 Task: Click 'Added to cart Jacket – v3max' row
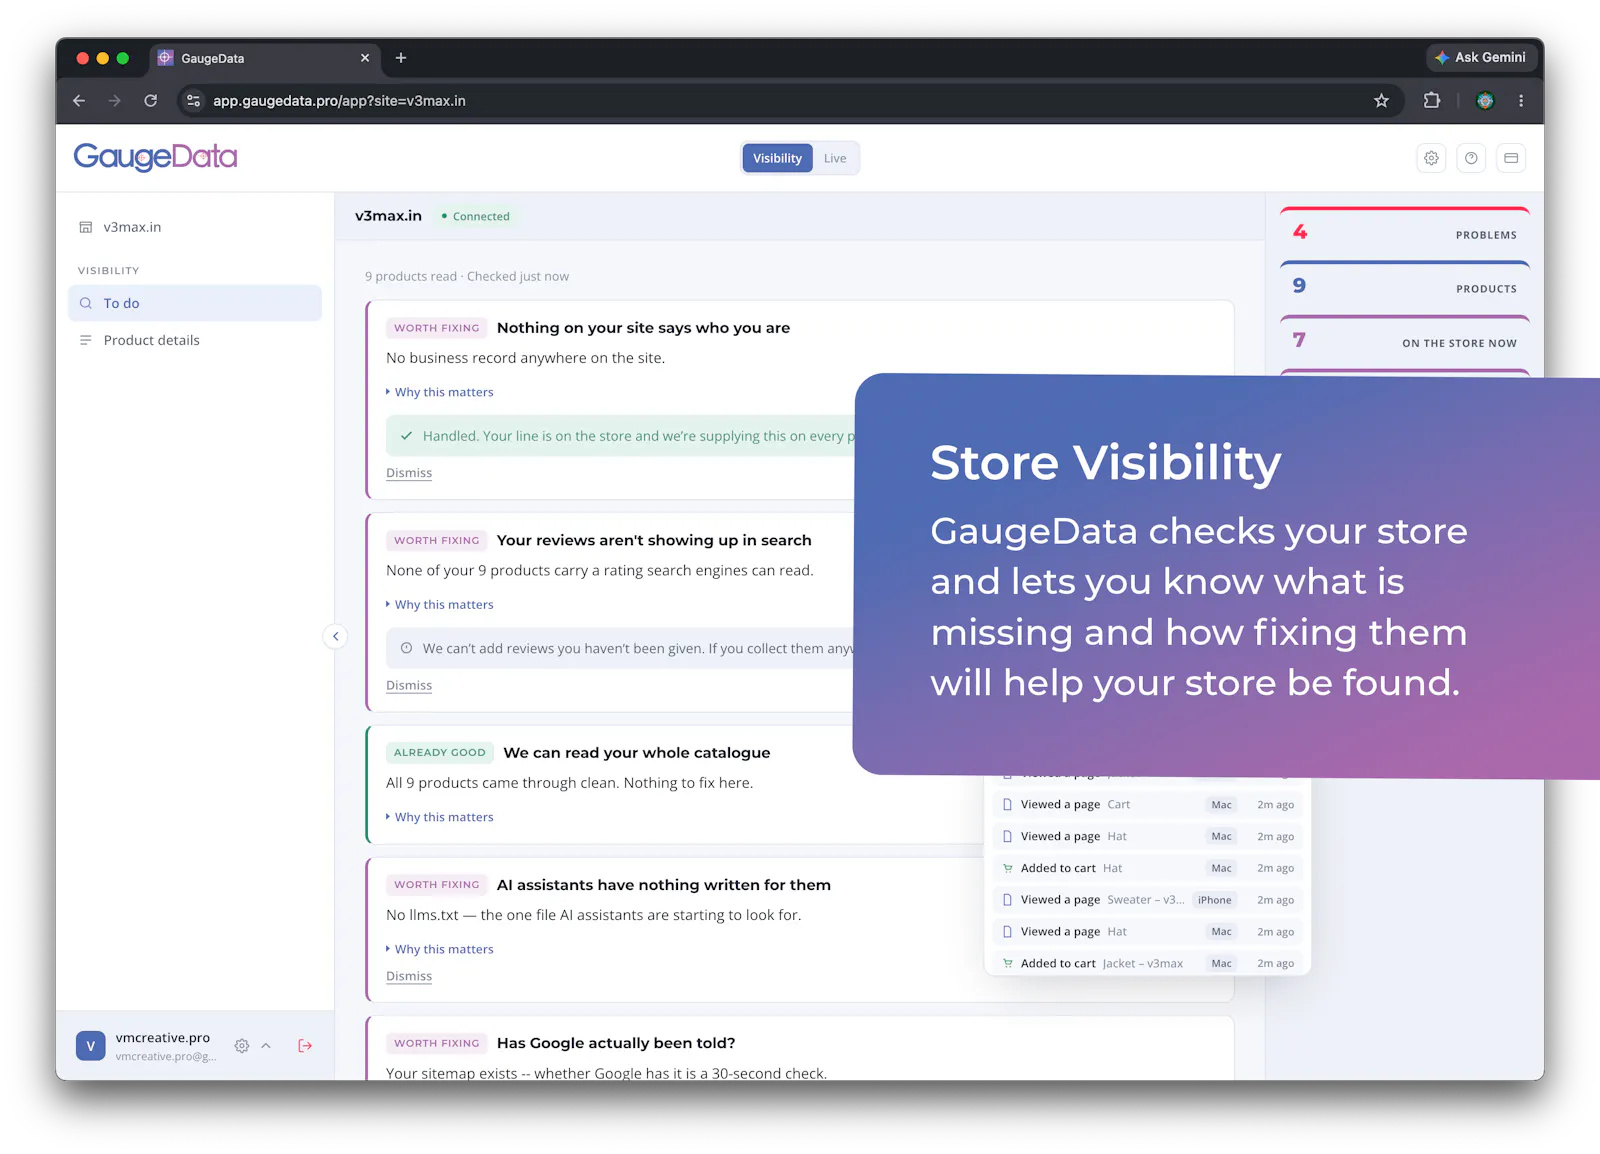1147,963
